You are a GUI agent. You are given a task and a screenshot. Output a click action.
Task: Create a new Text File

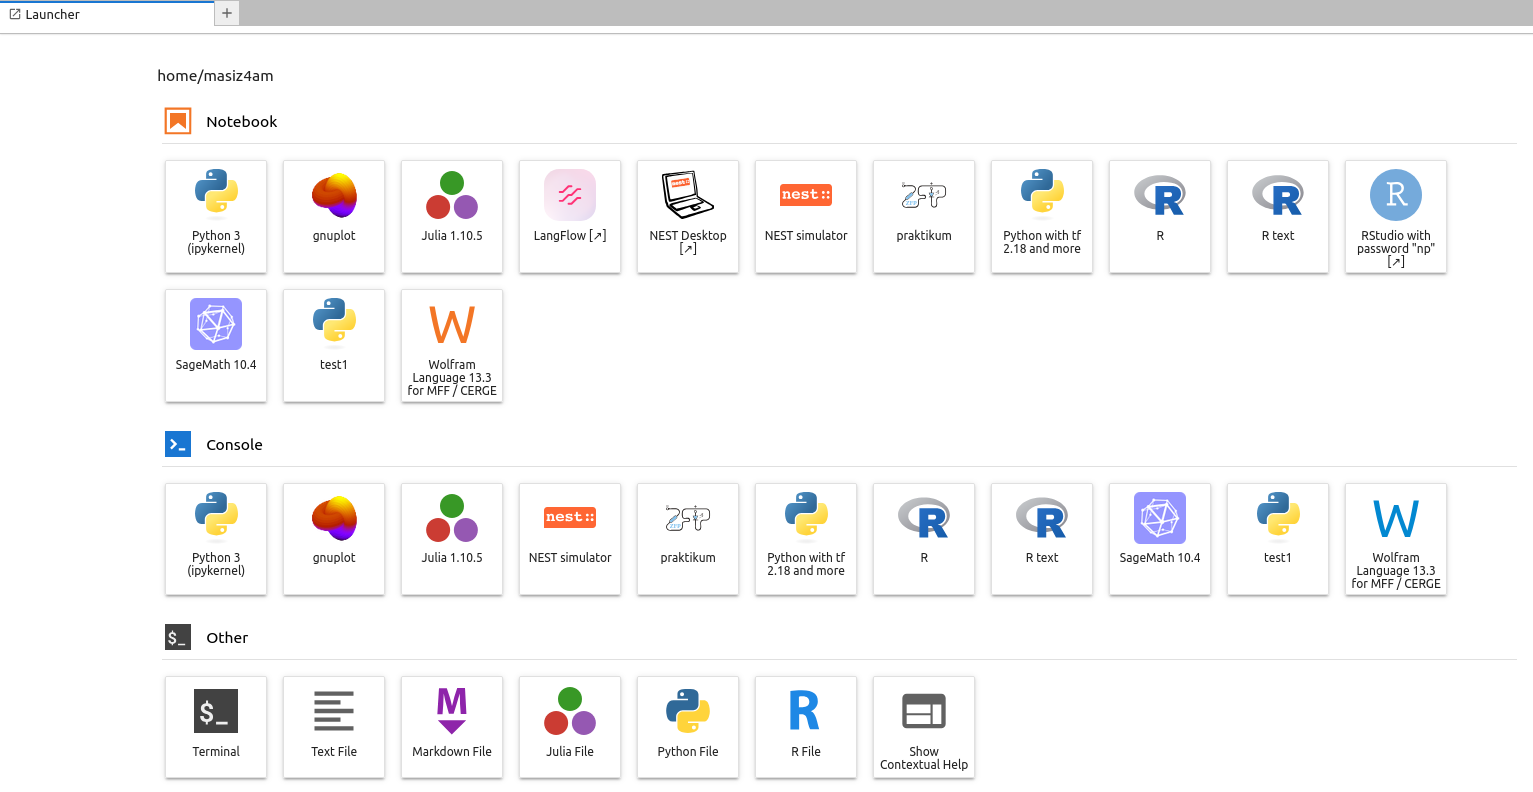coord(334,727)
